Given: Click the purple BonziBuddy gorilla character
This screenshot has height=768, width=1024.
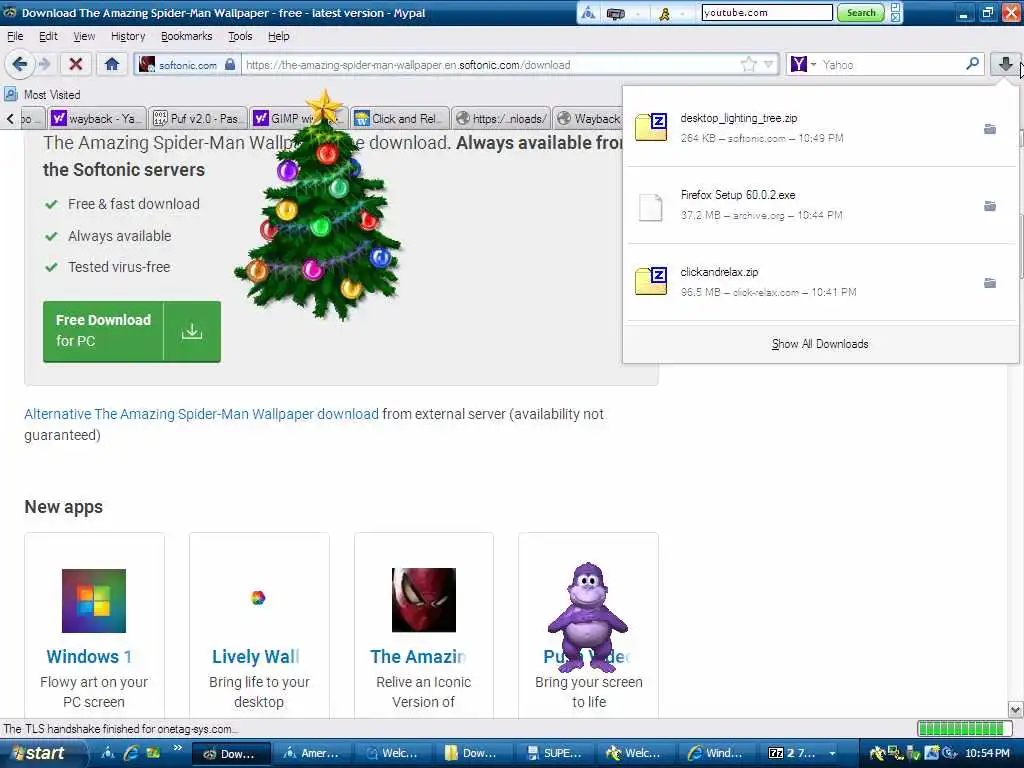Looking at the screenshot, I should [x=588, y=617].
